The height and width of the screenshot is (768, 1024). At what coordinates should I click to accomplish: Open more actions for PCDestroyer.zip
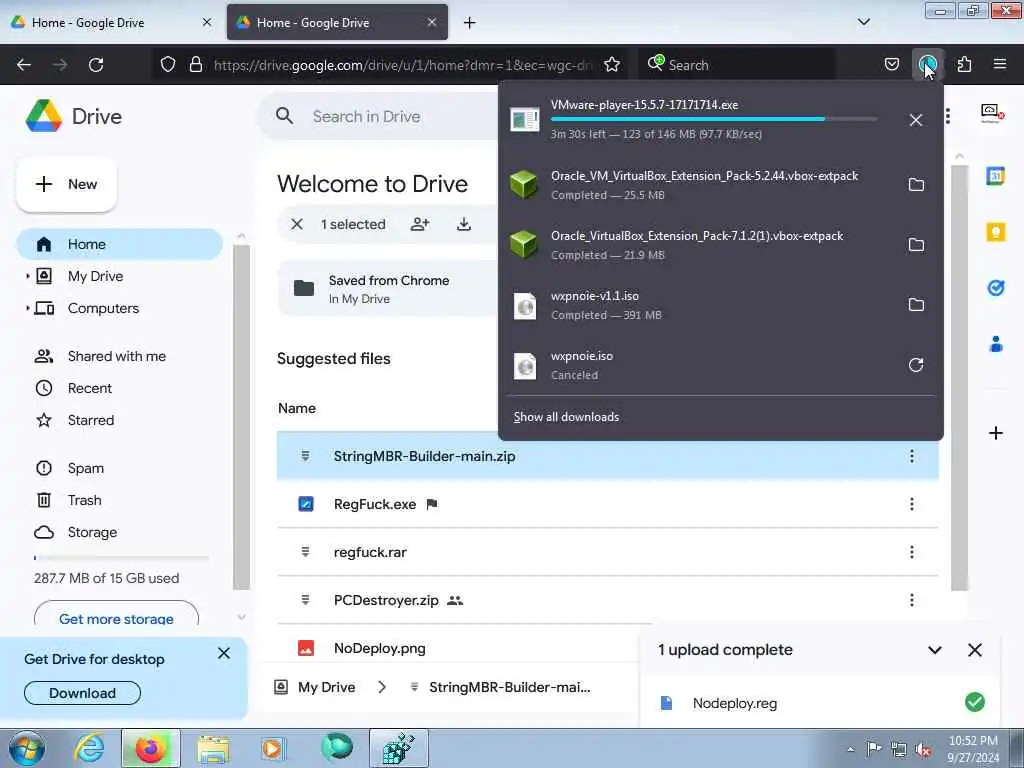tap(912, 600)
